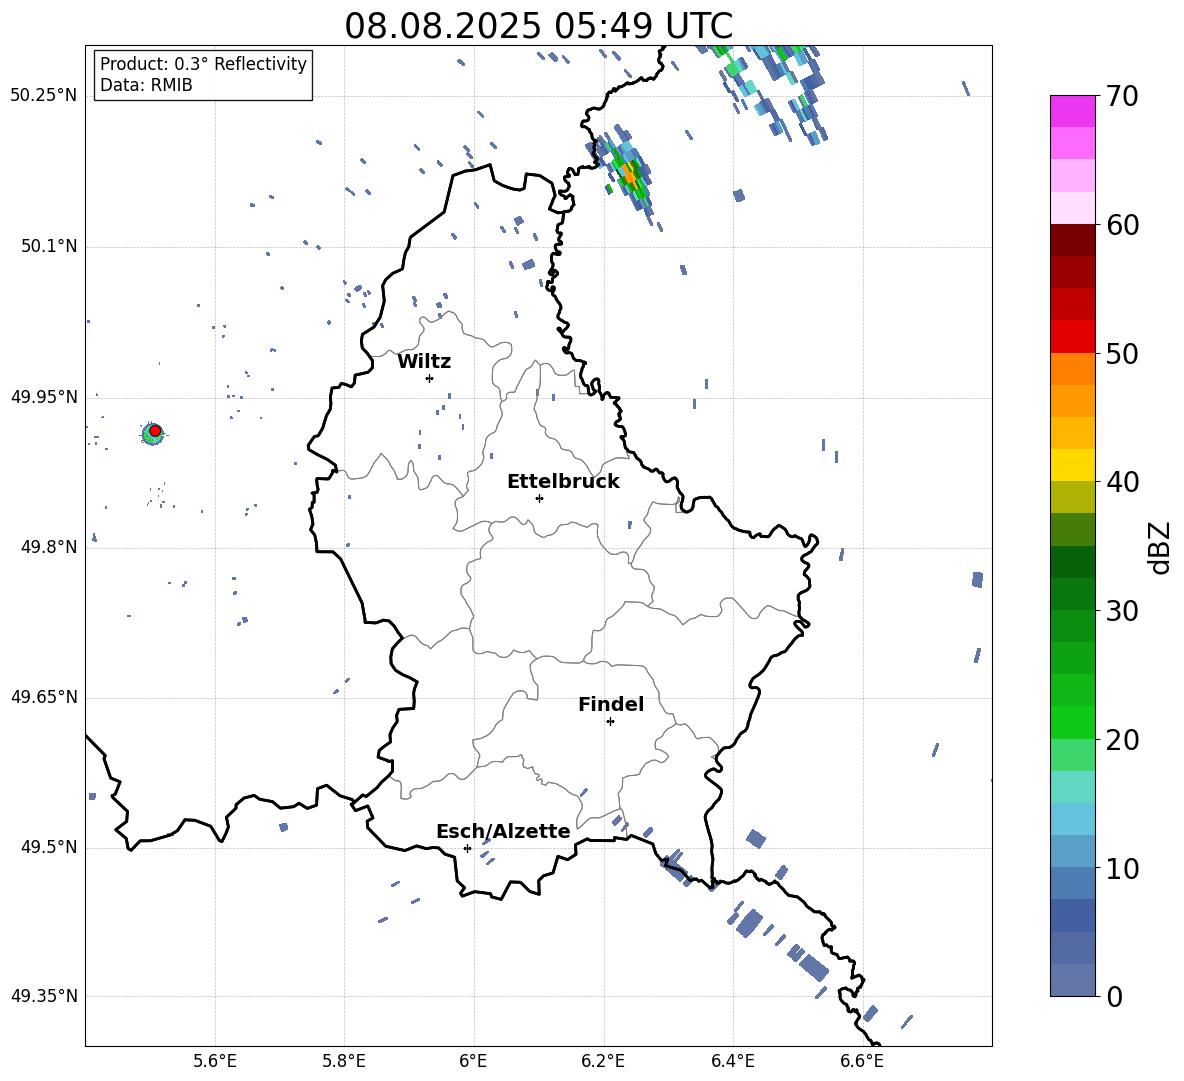The image size is (1184, 1081).
Task: Click the red dot radar marker
Action: pos(155,431)
